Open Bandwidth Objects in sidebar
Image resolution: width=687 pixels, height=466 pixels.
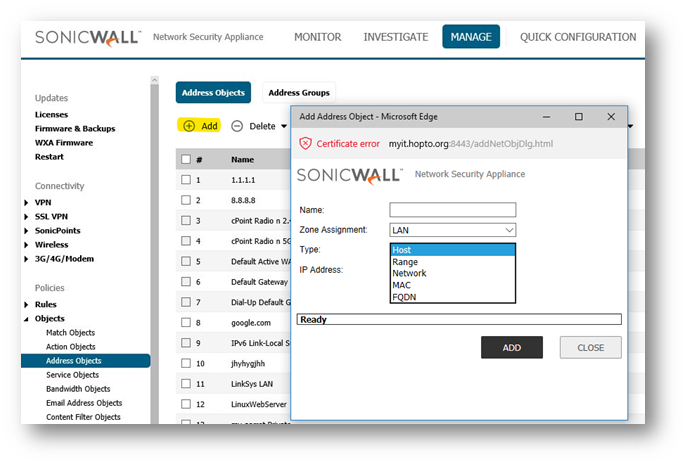click(x=78, y=389)
